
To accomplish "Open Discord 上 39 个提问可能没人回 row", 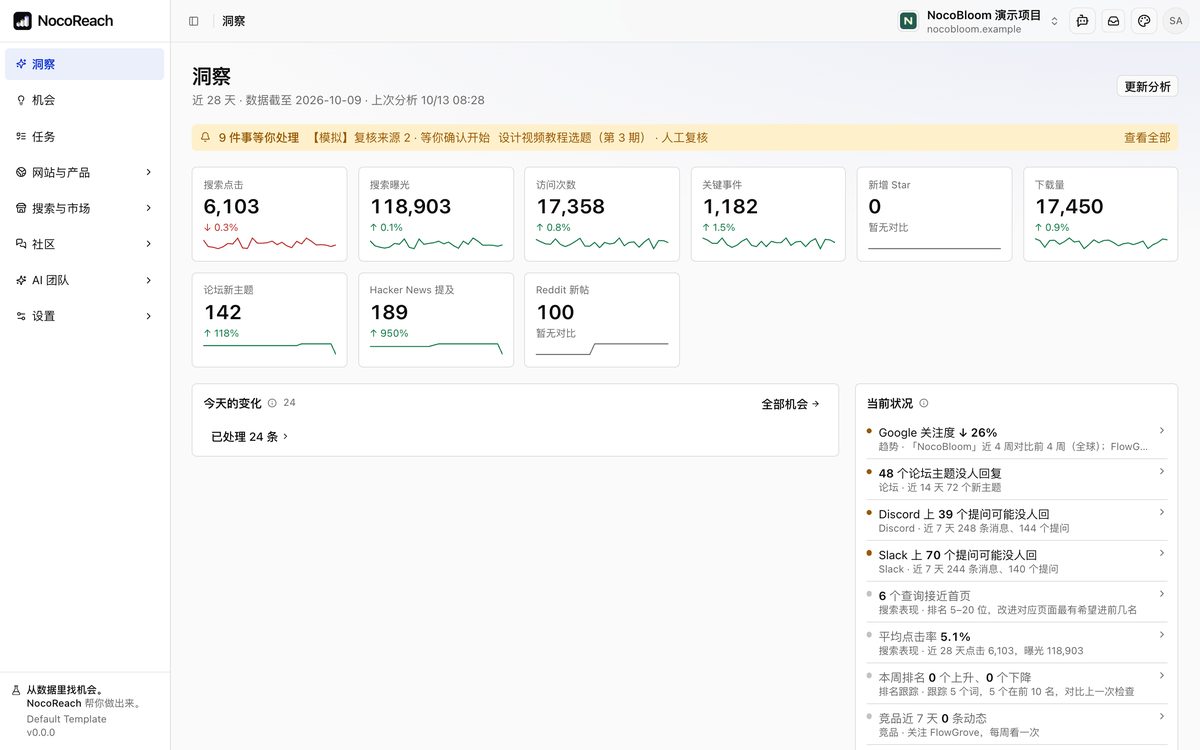I will point(1016,521).
